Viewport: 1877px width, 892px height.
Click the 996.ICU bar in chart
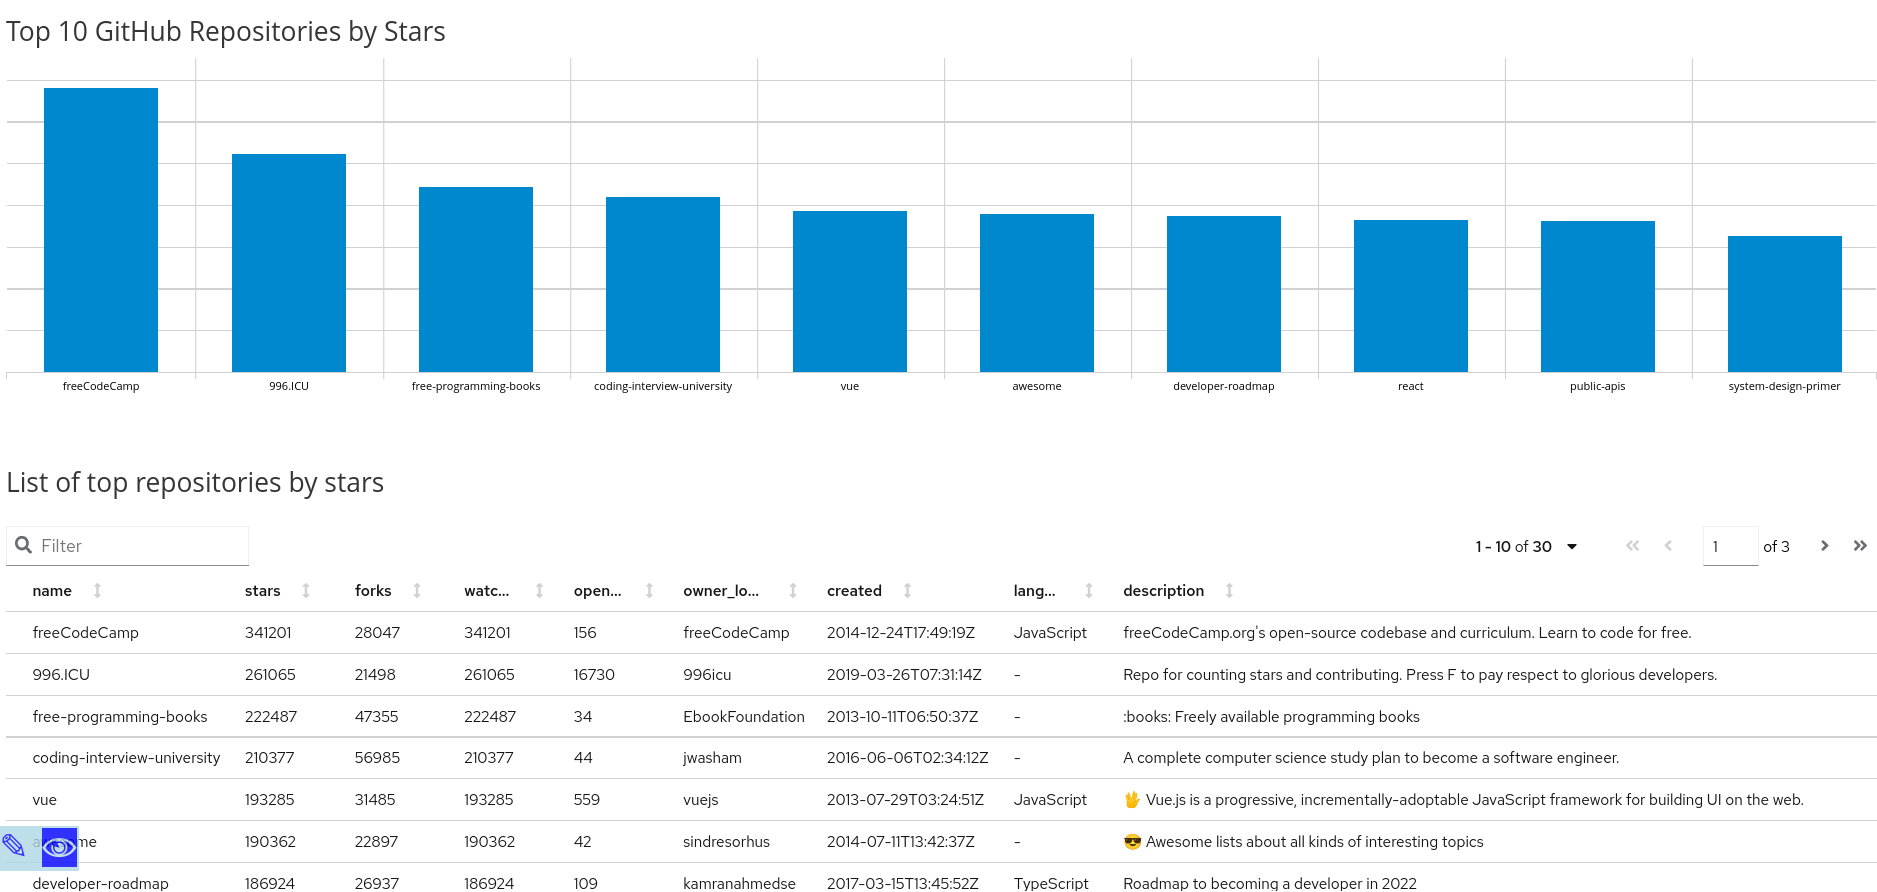(289, 263)
